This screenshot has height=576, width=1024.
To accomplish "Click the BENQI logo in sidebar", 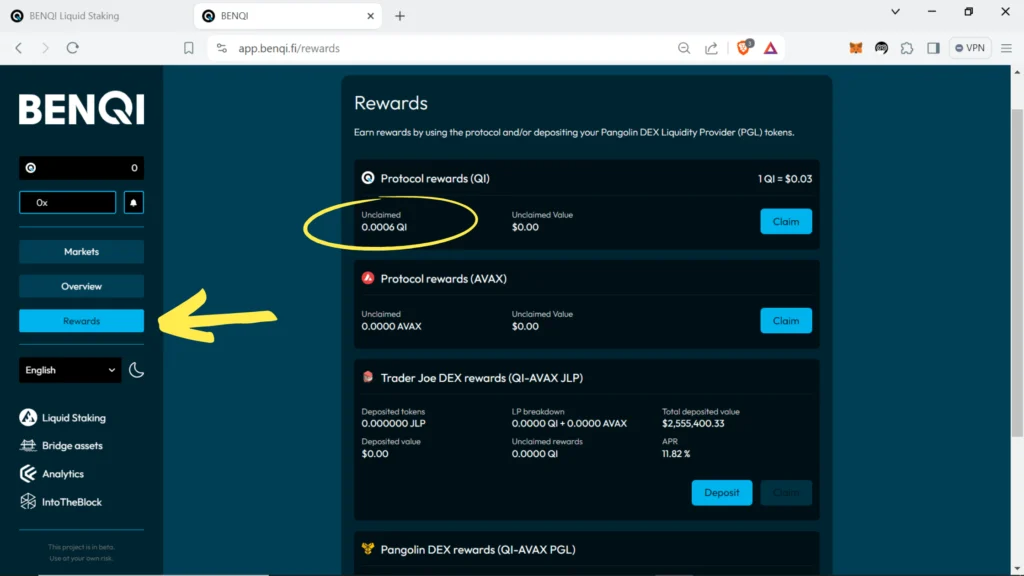I will [x=81, y=110].
